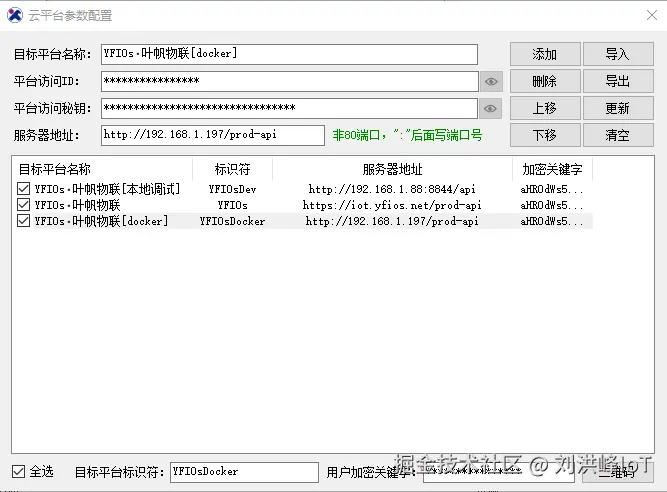Click the 清空 button

click(x=618, y=135)
